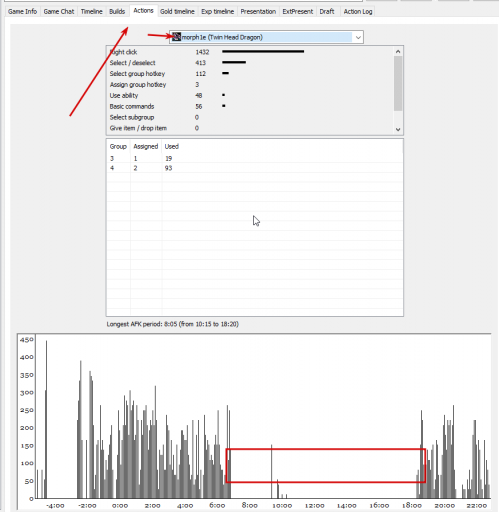
Task: Expand player list with dropdown arrow
Action: [358, 37]
